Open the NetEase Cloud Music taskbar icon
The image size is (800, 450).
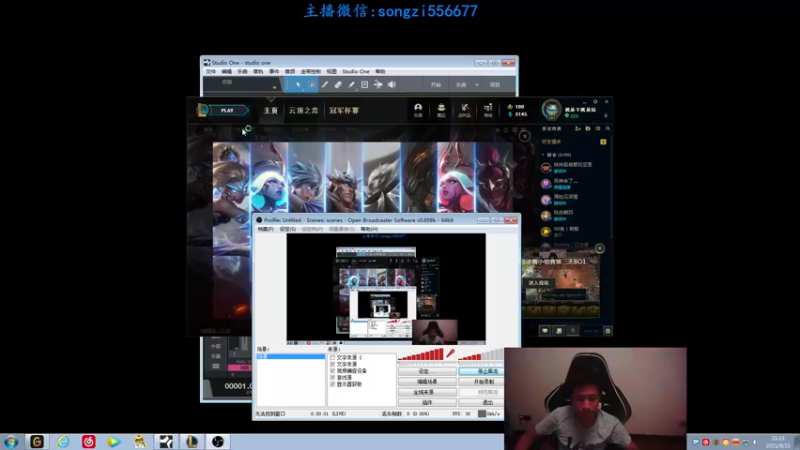click(x=89, y=441)
